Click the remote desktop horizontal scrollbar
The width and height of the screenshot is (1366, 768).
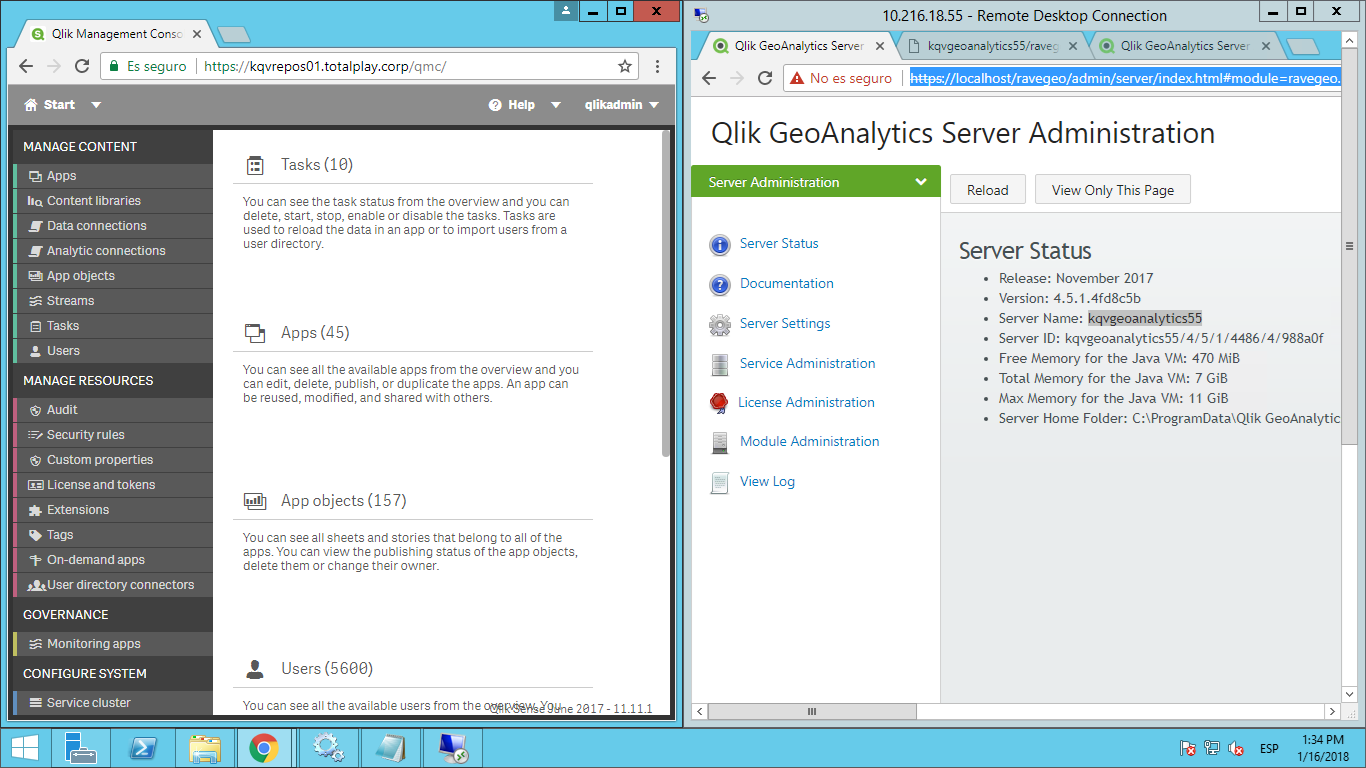(x=812, y=712)
